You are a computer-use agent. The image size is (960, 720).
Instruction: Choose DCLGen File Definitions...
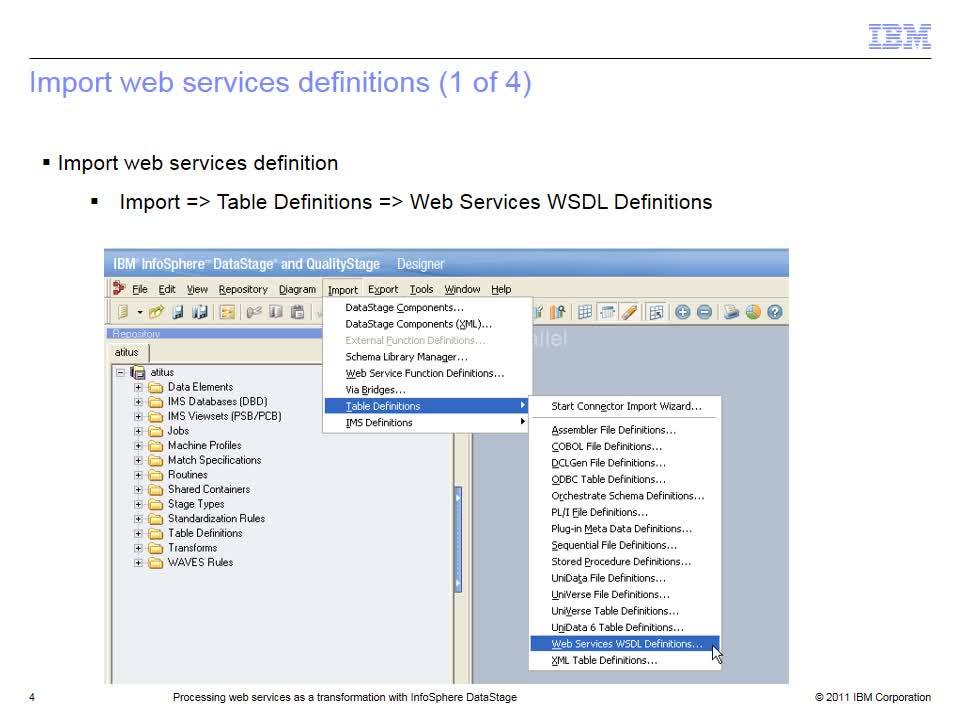click(625, 463)
